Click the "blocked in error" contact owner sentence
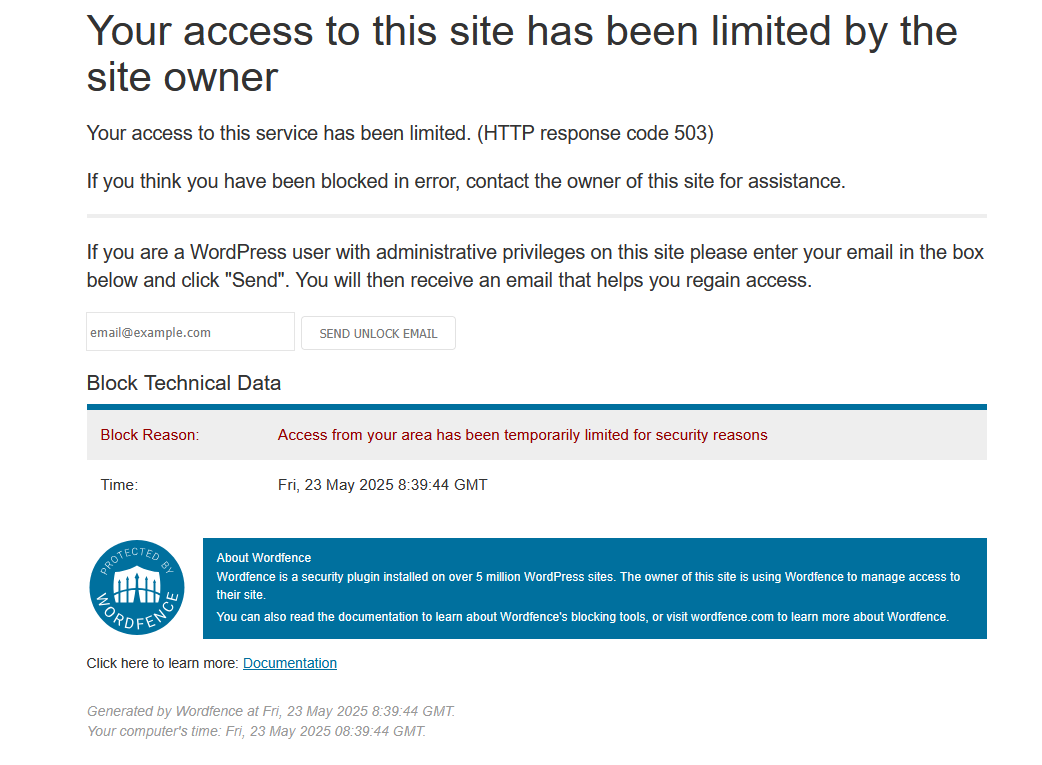1042x765 pixels. click(466, 181)
